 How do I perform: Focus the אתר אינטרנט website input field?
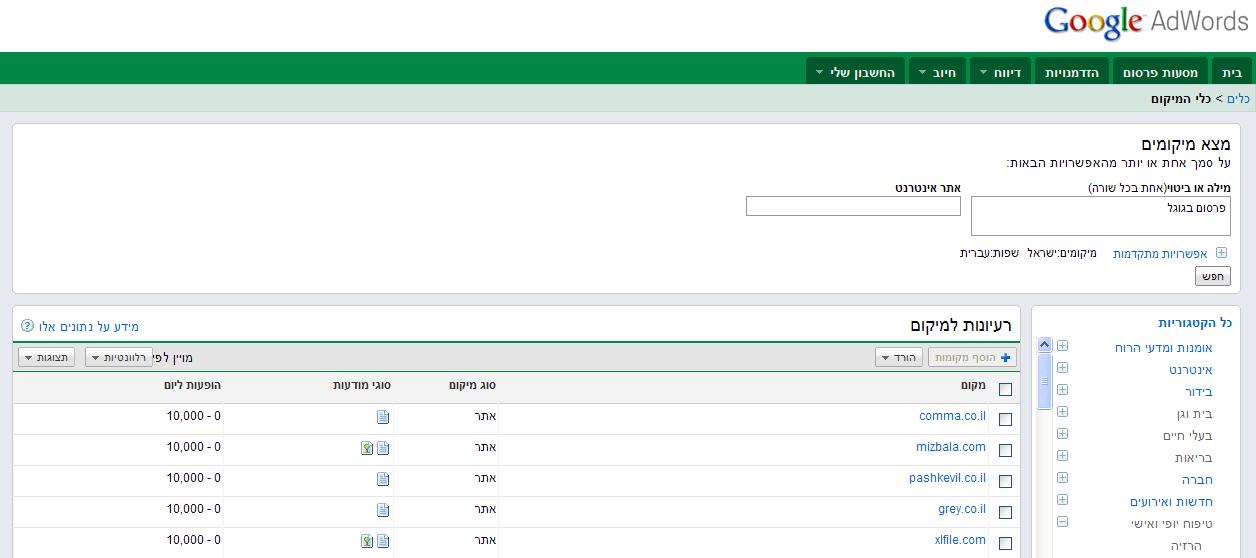853,206
